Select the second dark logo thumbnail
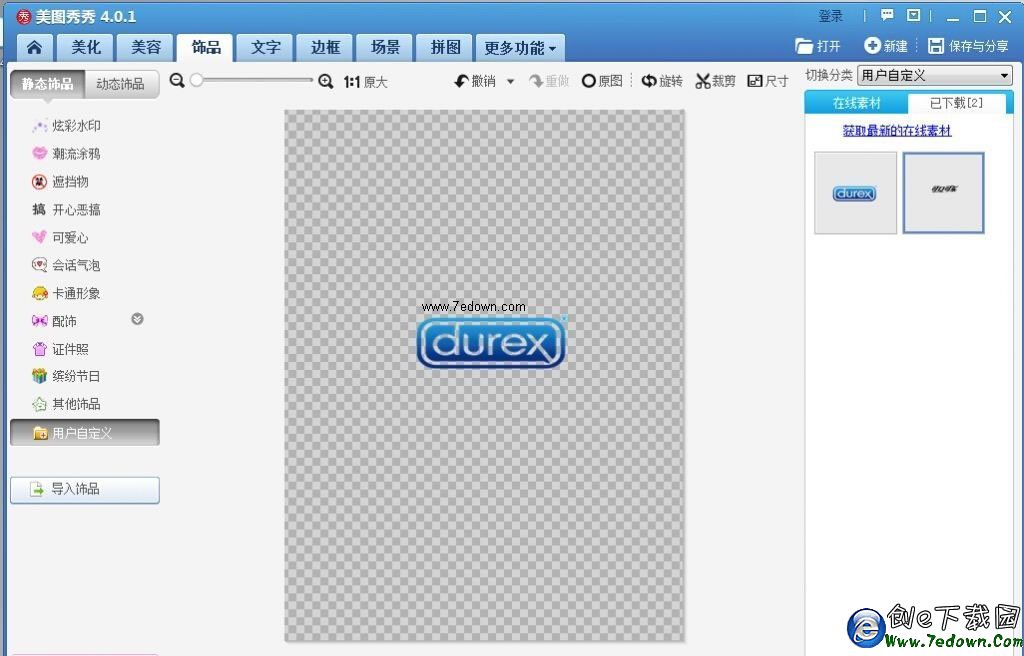The width and height of the screenshot is (1024, 656). 944,193
